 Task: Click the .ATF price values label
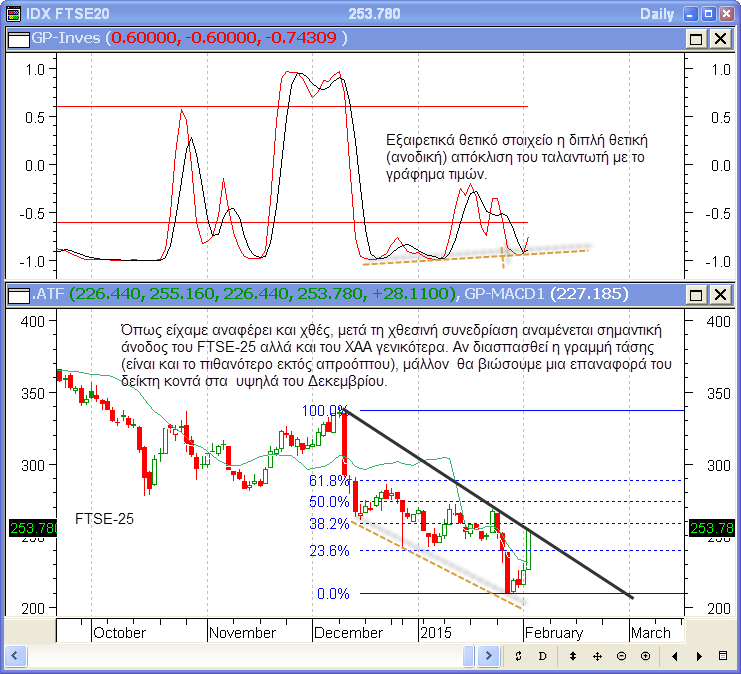coord(244,294)
